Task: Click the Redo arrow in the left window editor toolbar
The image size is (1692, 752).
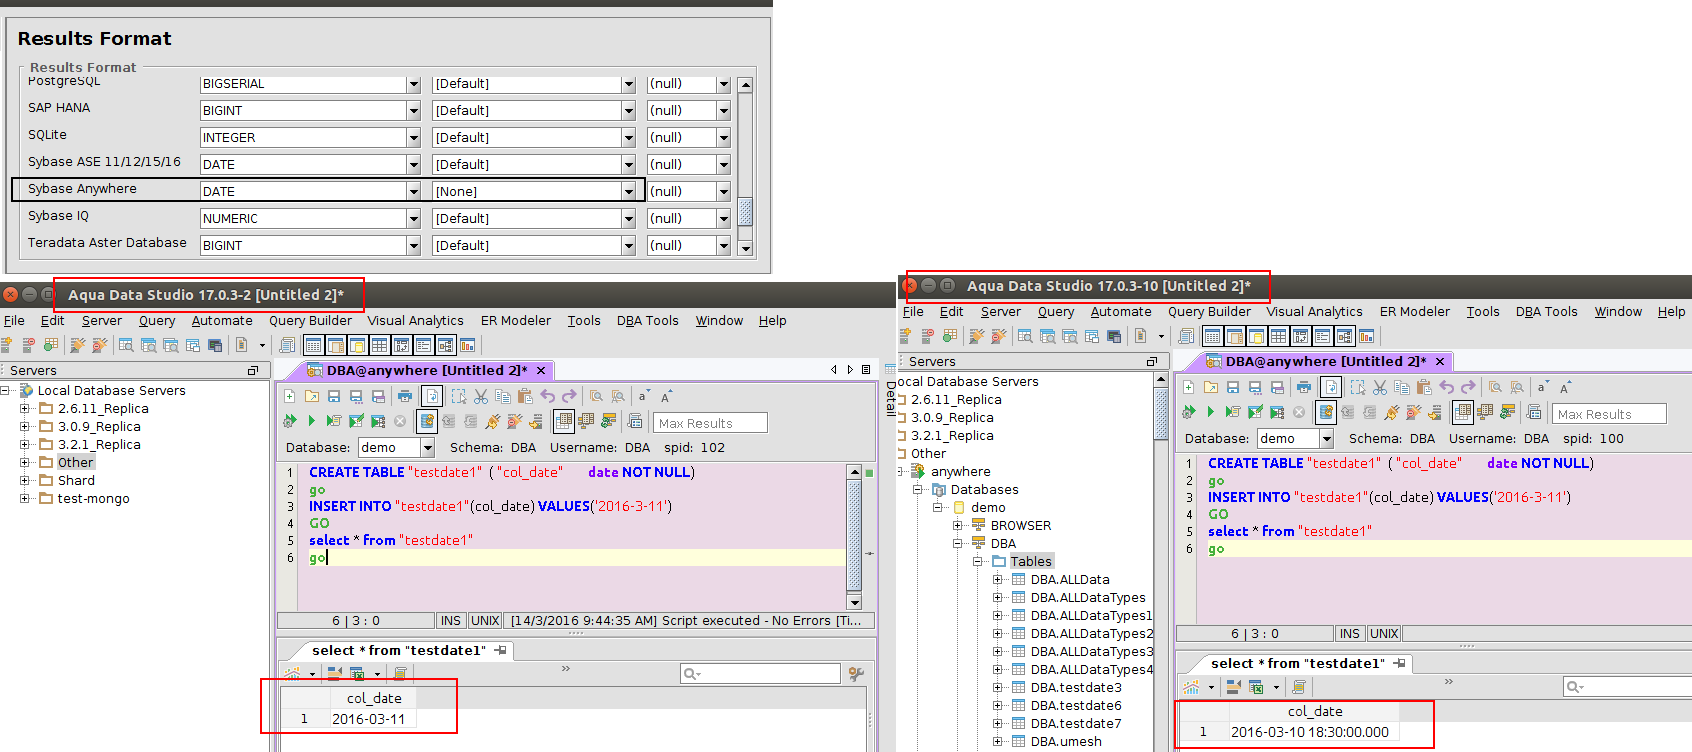Action: (x=570, y=396)
